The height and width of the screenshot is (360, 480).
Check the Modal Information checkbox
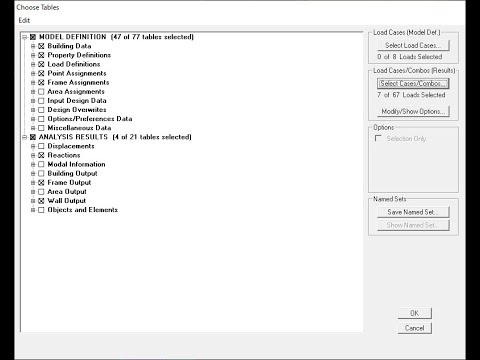point(41,164)
